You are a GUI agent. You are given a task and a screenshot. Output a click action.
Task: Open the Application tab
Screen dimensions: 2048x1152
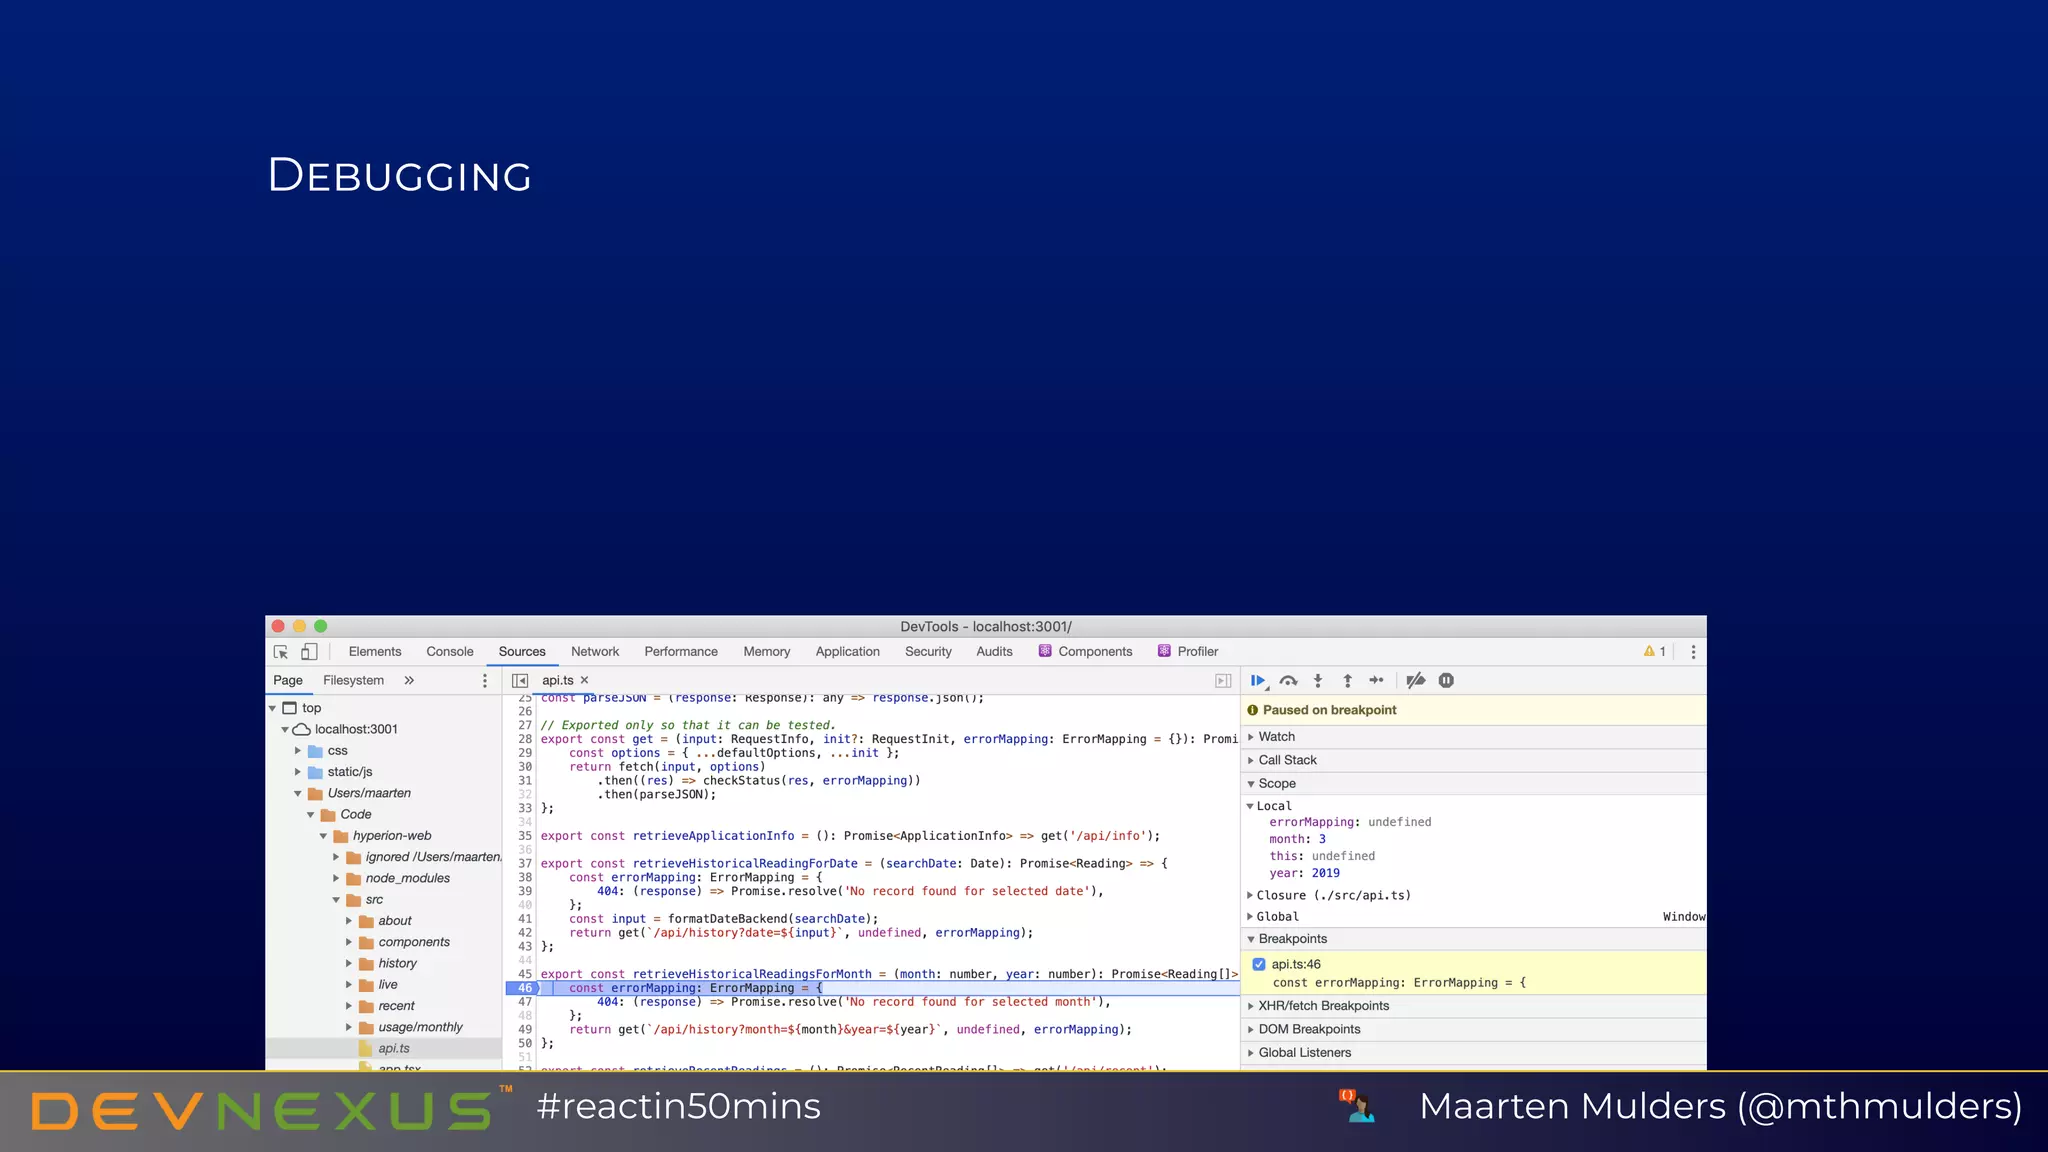848,652
